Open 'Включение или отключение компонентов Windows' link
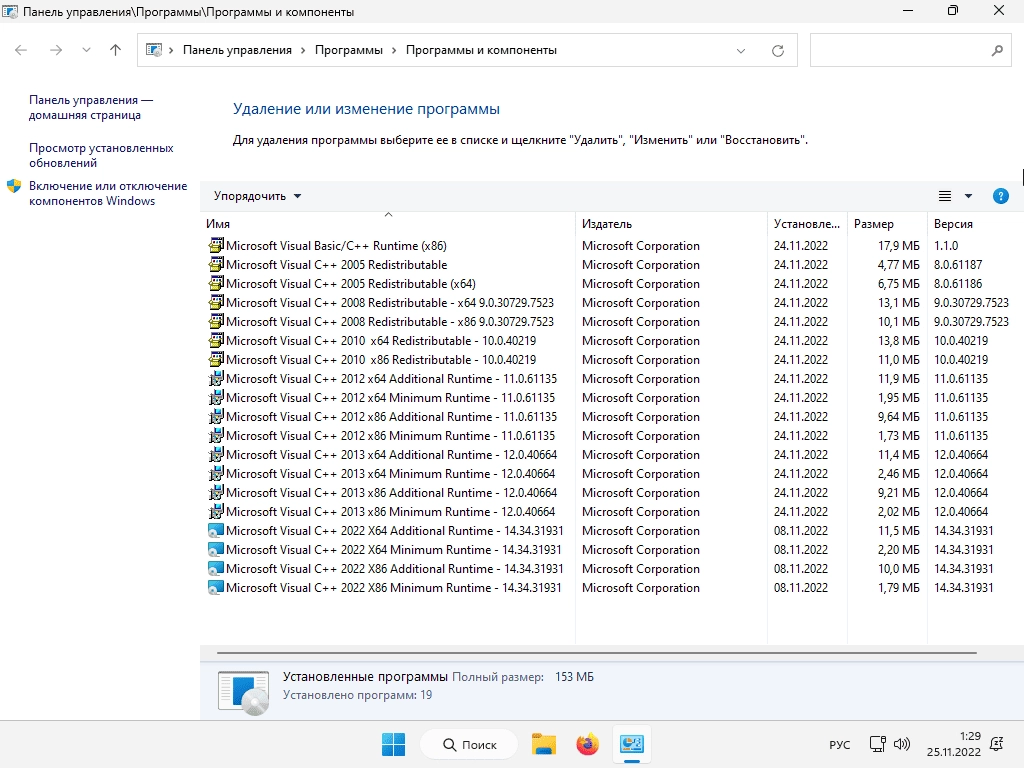The image size is (1024, 768). tap(108, 193)
